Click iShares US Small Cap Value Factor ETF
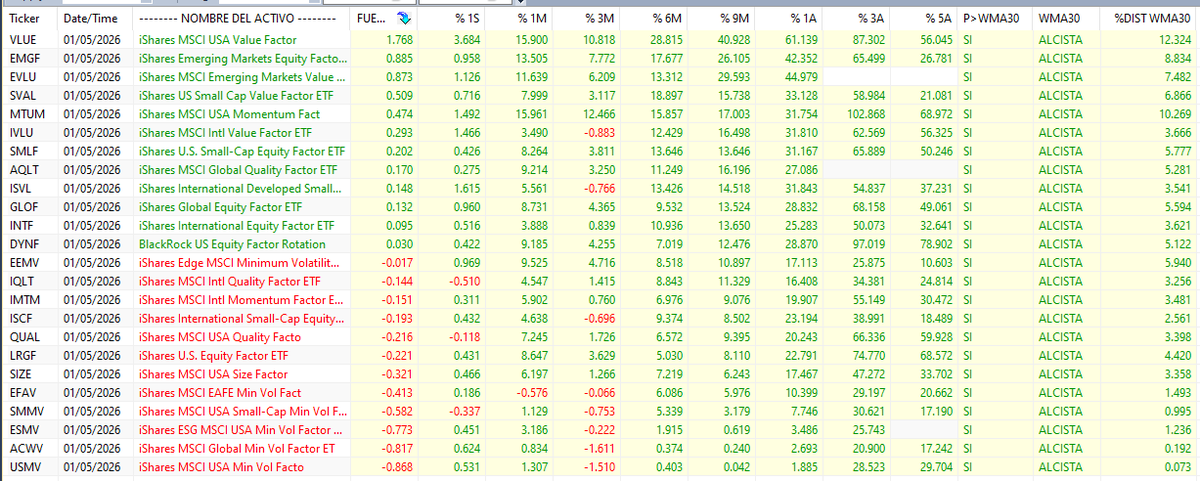Viewport: 1200px width, 481px height. (236, 95)
